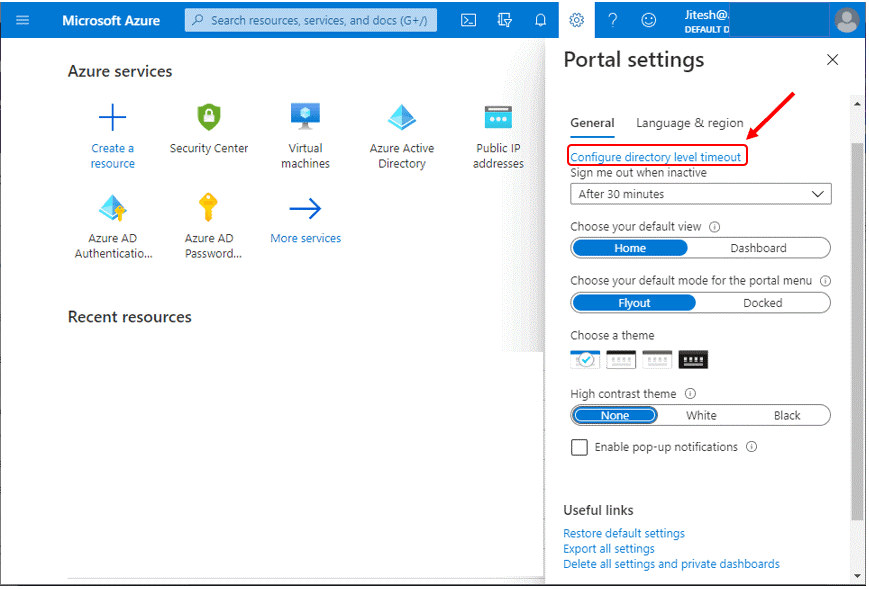
Task: Choose the third theme swatch with gray header
Action: pyautogui.click(x=658, y=360)
